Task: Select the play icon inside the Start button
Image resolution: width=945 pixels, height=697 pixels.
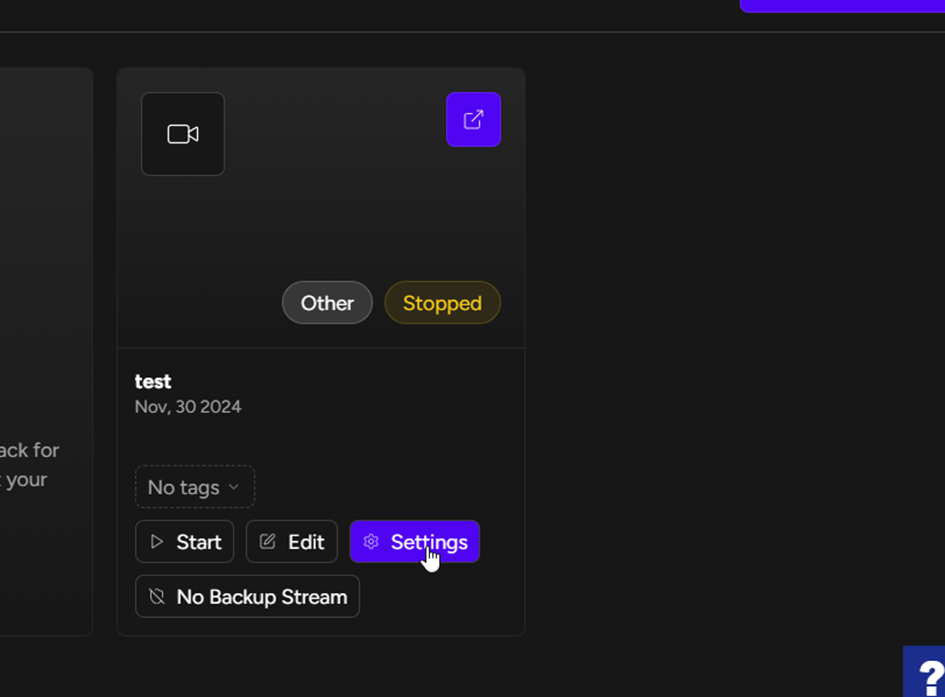Action: [x=156, y=541]
